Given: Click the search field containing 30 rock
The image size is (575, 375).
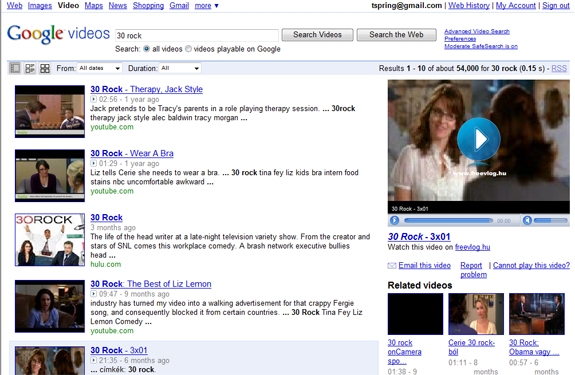Looking at the screenshot, I should pyautogui.click(x=197, y=36).
